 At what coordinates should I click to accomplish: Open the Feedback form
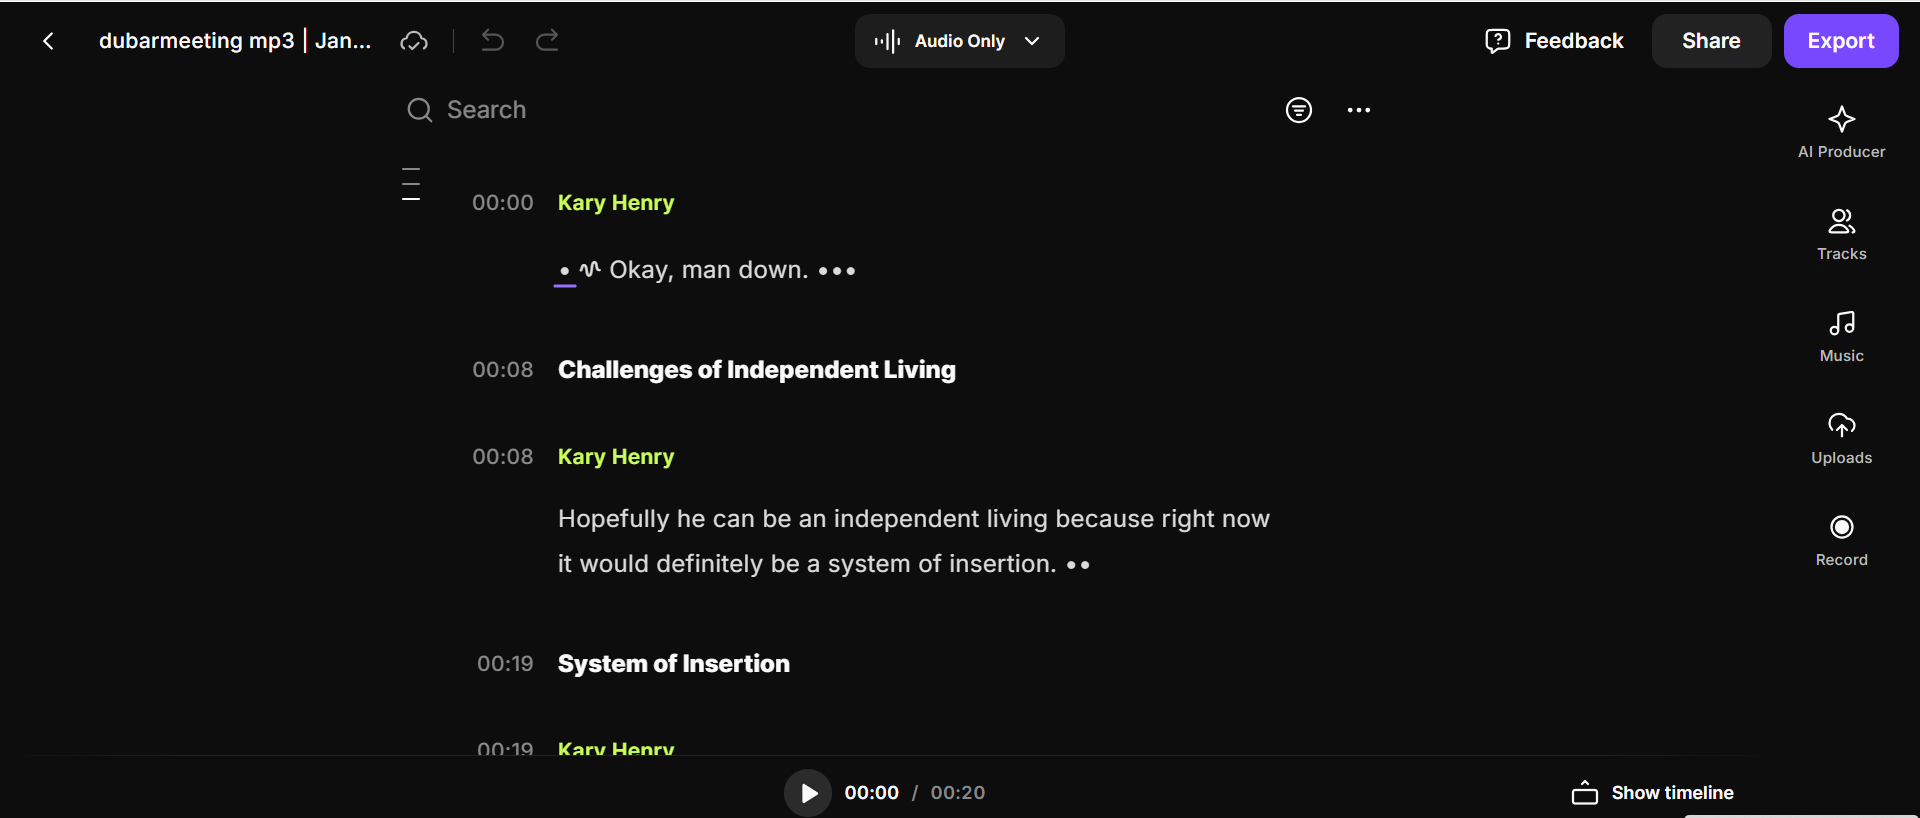pyautogui.click(x=1554, y=41)
